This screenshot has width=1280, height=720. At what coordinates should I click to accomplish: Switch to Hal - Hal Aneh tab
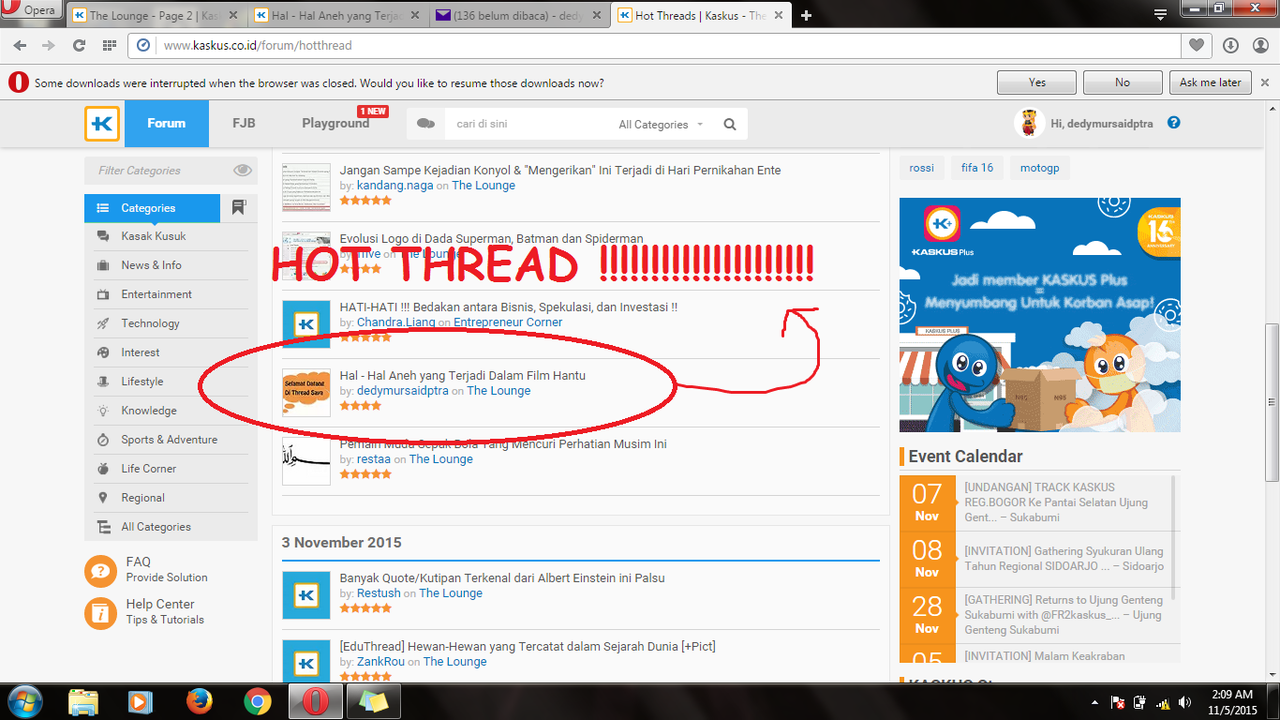tap(338, 15)
